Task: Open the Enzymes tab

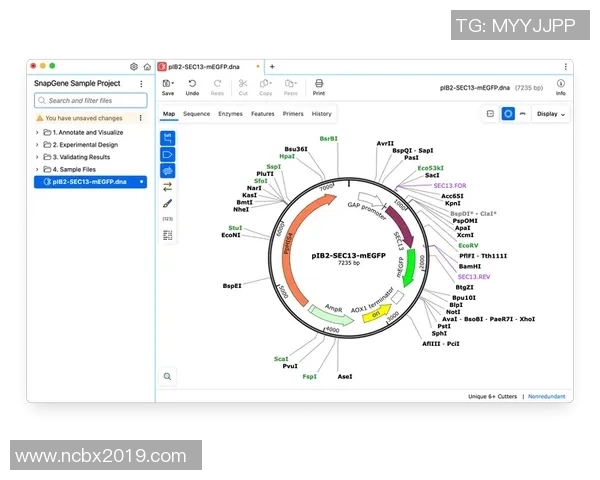Action: (230, 114)
